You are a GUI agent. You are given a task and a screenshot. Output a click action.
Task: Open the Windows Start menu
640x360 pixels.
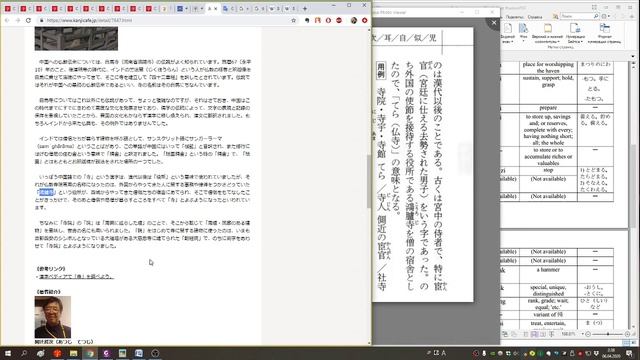click(x=8, y=353)
